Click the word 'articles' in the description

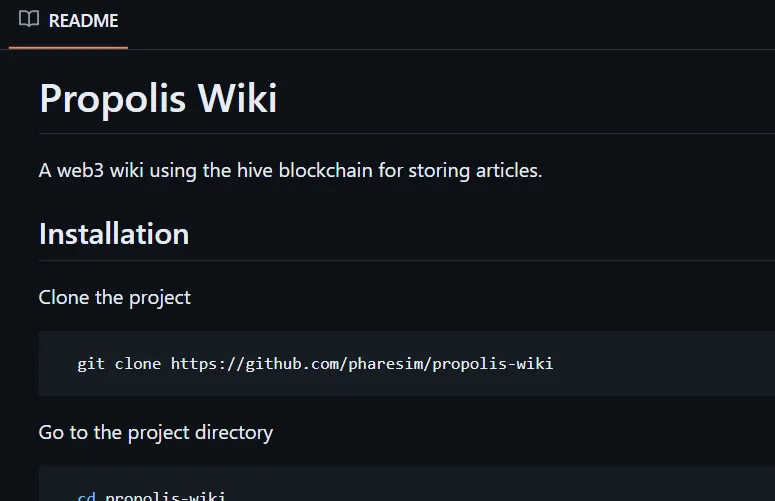pos(507,170)
